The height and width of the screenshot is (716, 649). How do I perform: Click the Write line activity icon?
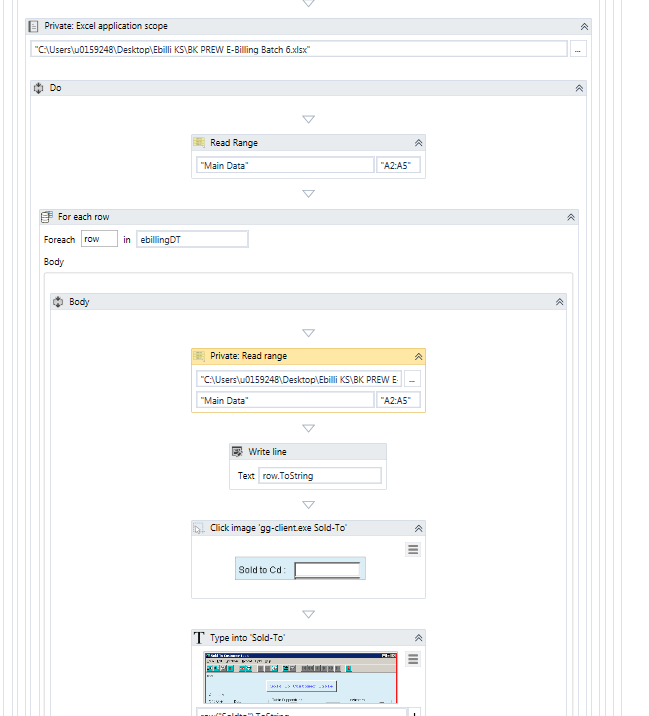tap(237, 452)
